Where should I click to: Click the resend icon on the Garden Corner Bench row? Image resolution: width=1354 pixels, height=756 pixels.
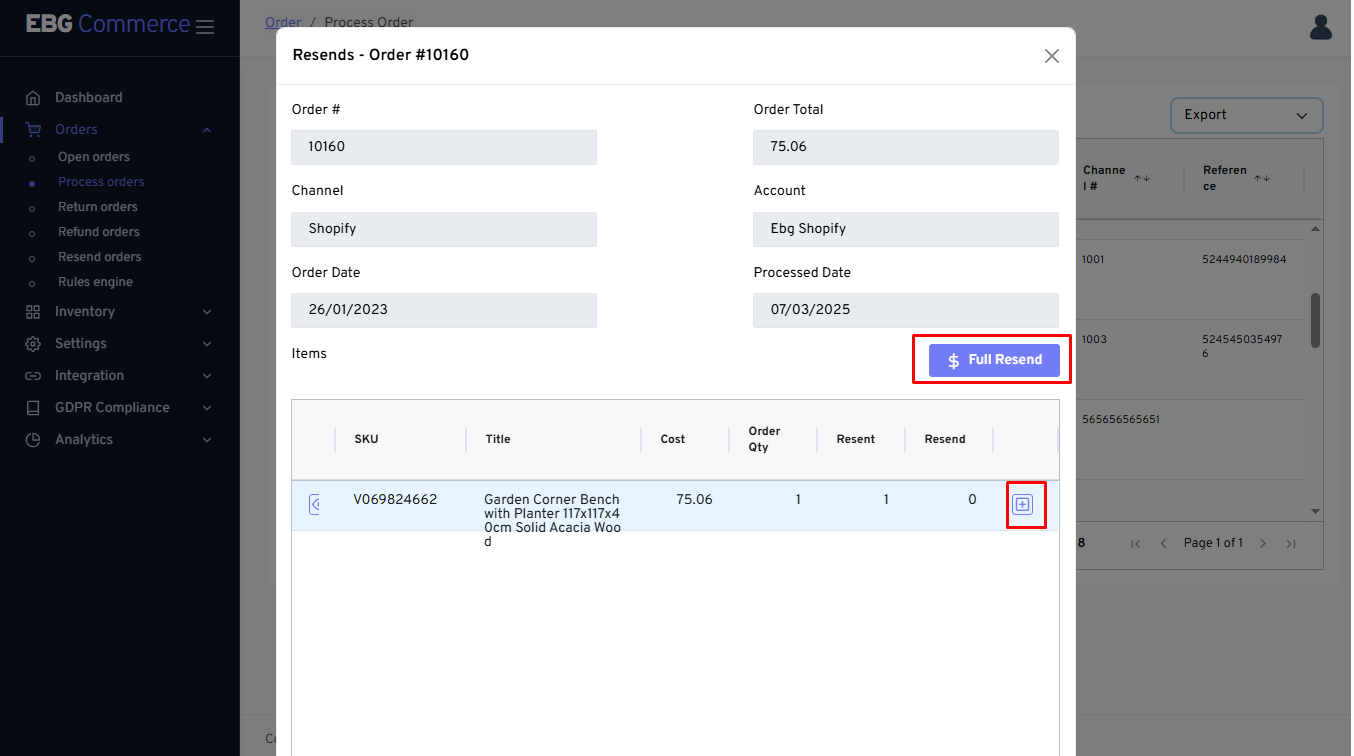pyautogui.click(x=1026, y=505)
